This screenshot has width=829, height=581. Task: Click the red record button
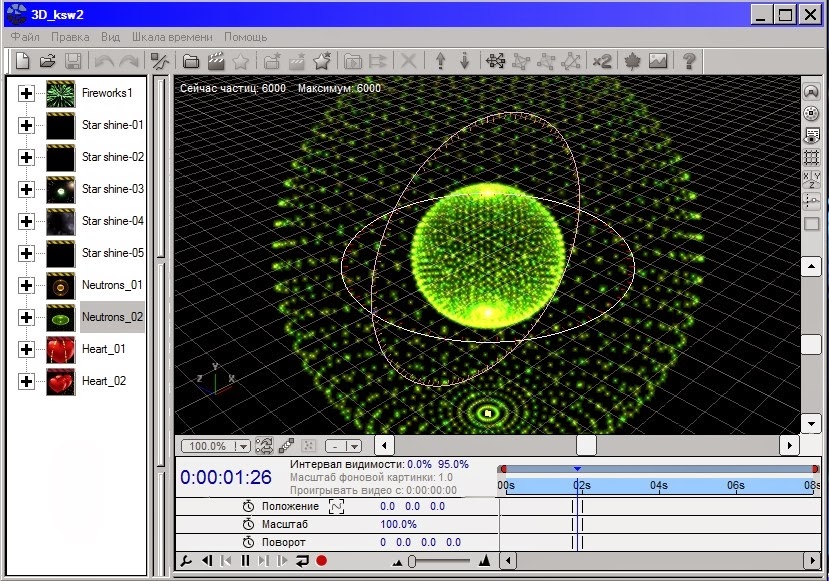pos(321,560)
